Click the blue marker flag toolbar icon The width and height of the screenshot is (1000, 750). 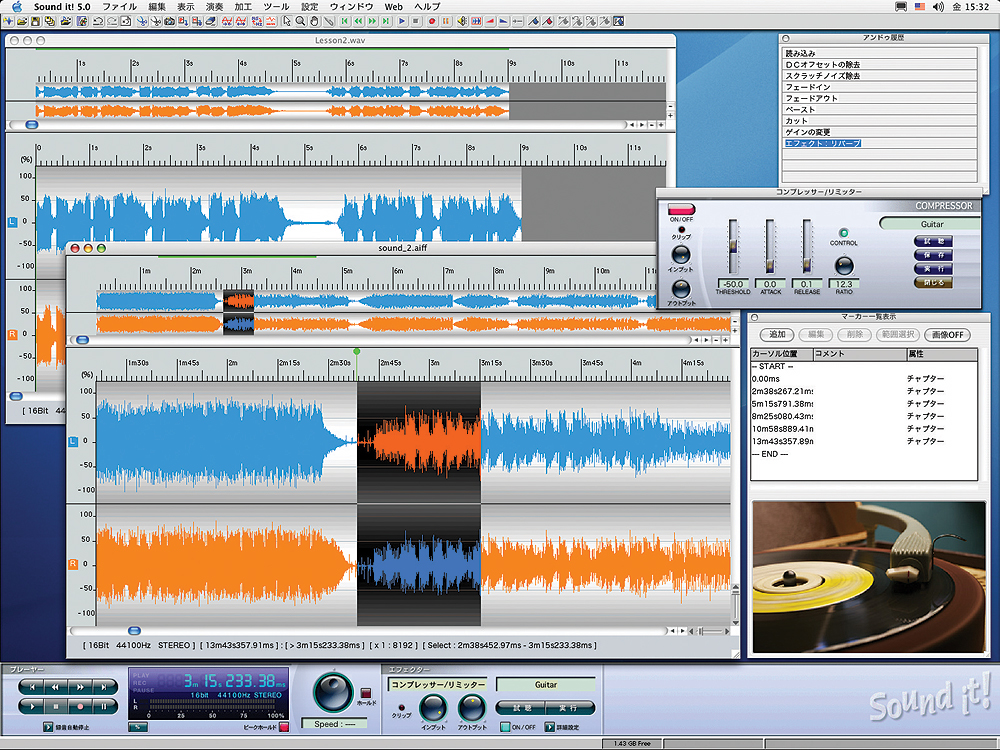point(533,22)
